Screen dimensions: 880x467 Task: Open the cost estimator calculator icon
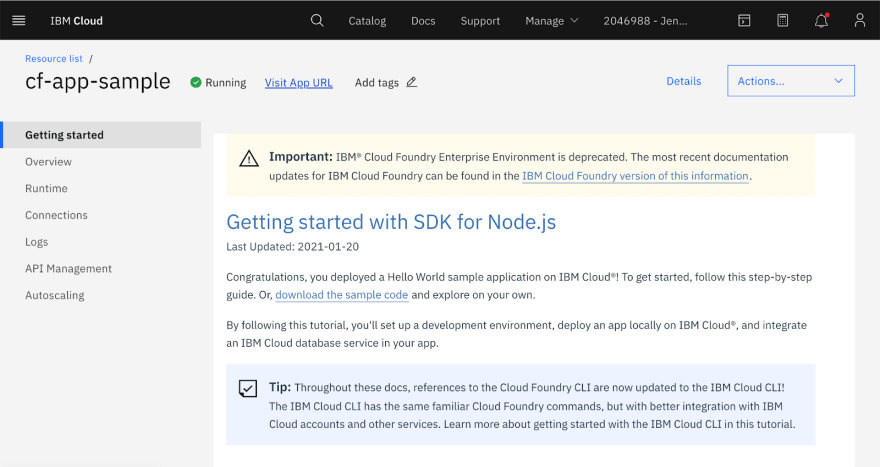pos(782,21)
